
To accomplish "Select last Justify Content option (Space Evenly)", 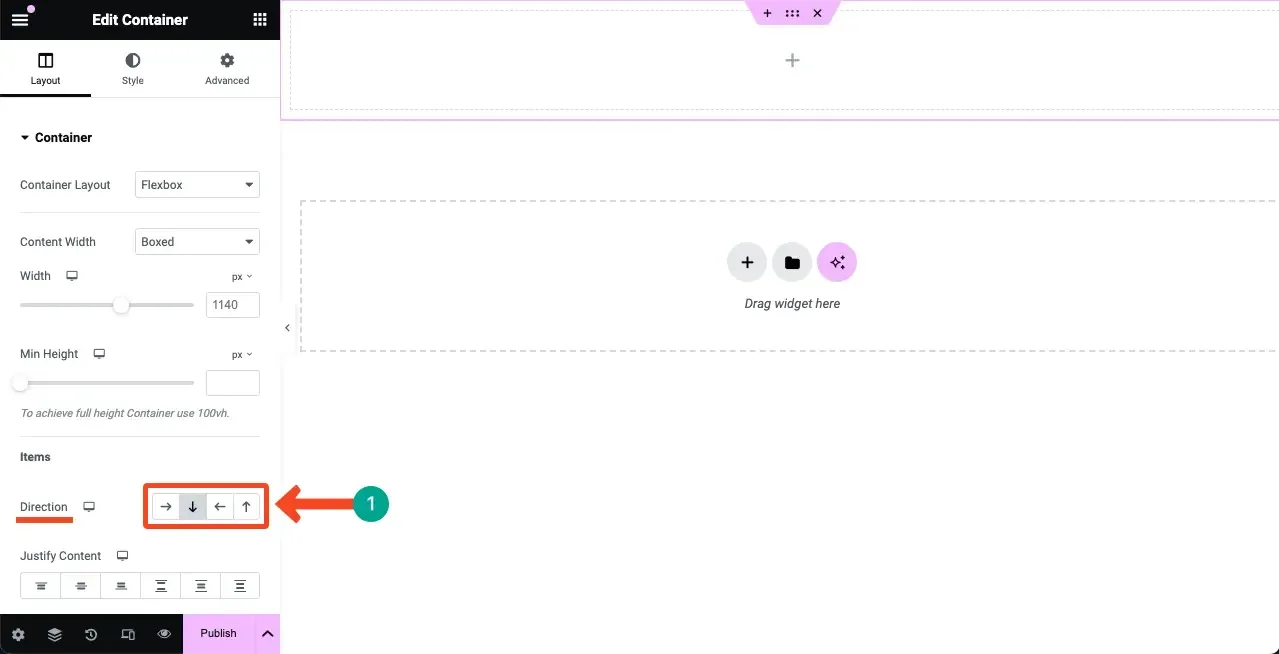I will pyautogui.click(x=240, y=585).
